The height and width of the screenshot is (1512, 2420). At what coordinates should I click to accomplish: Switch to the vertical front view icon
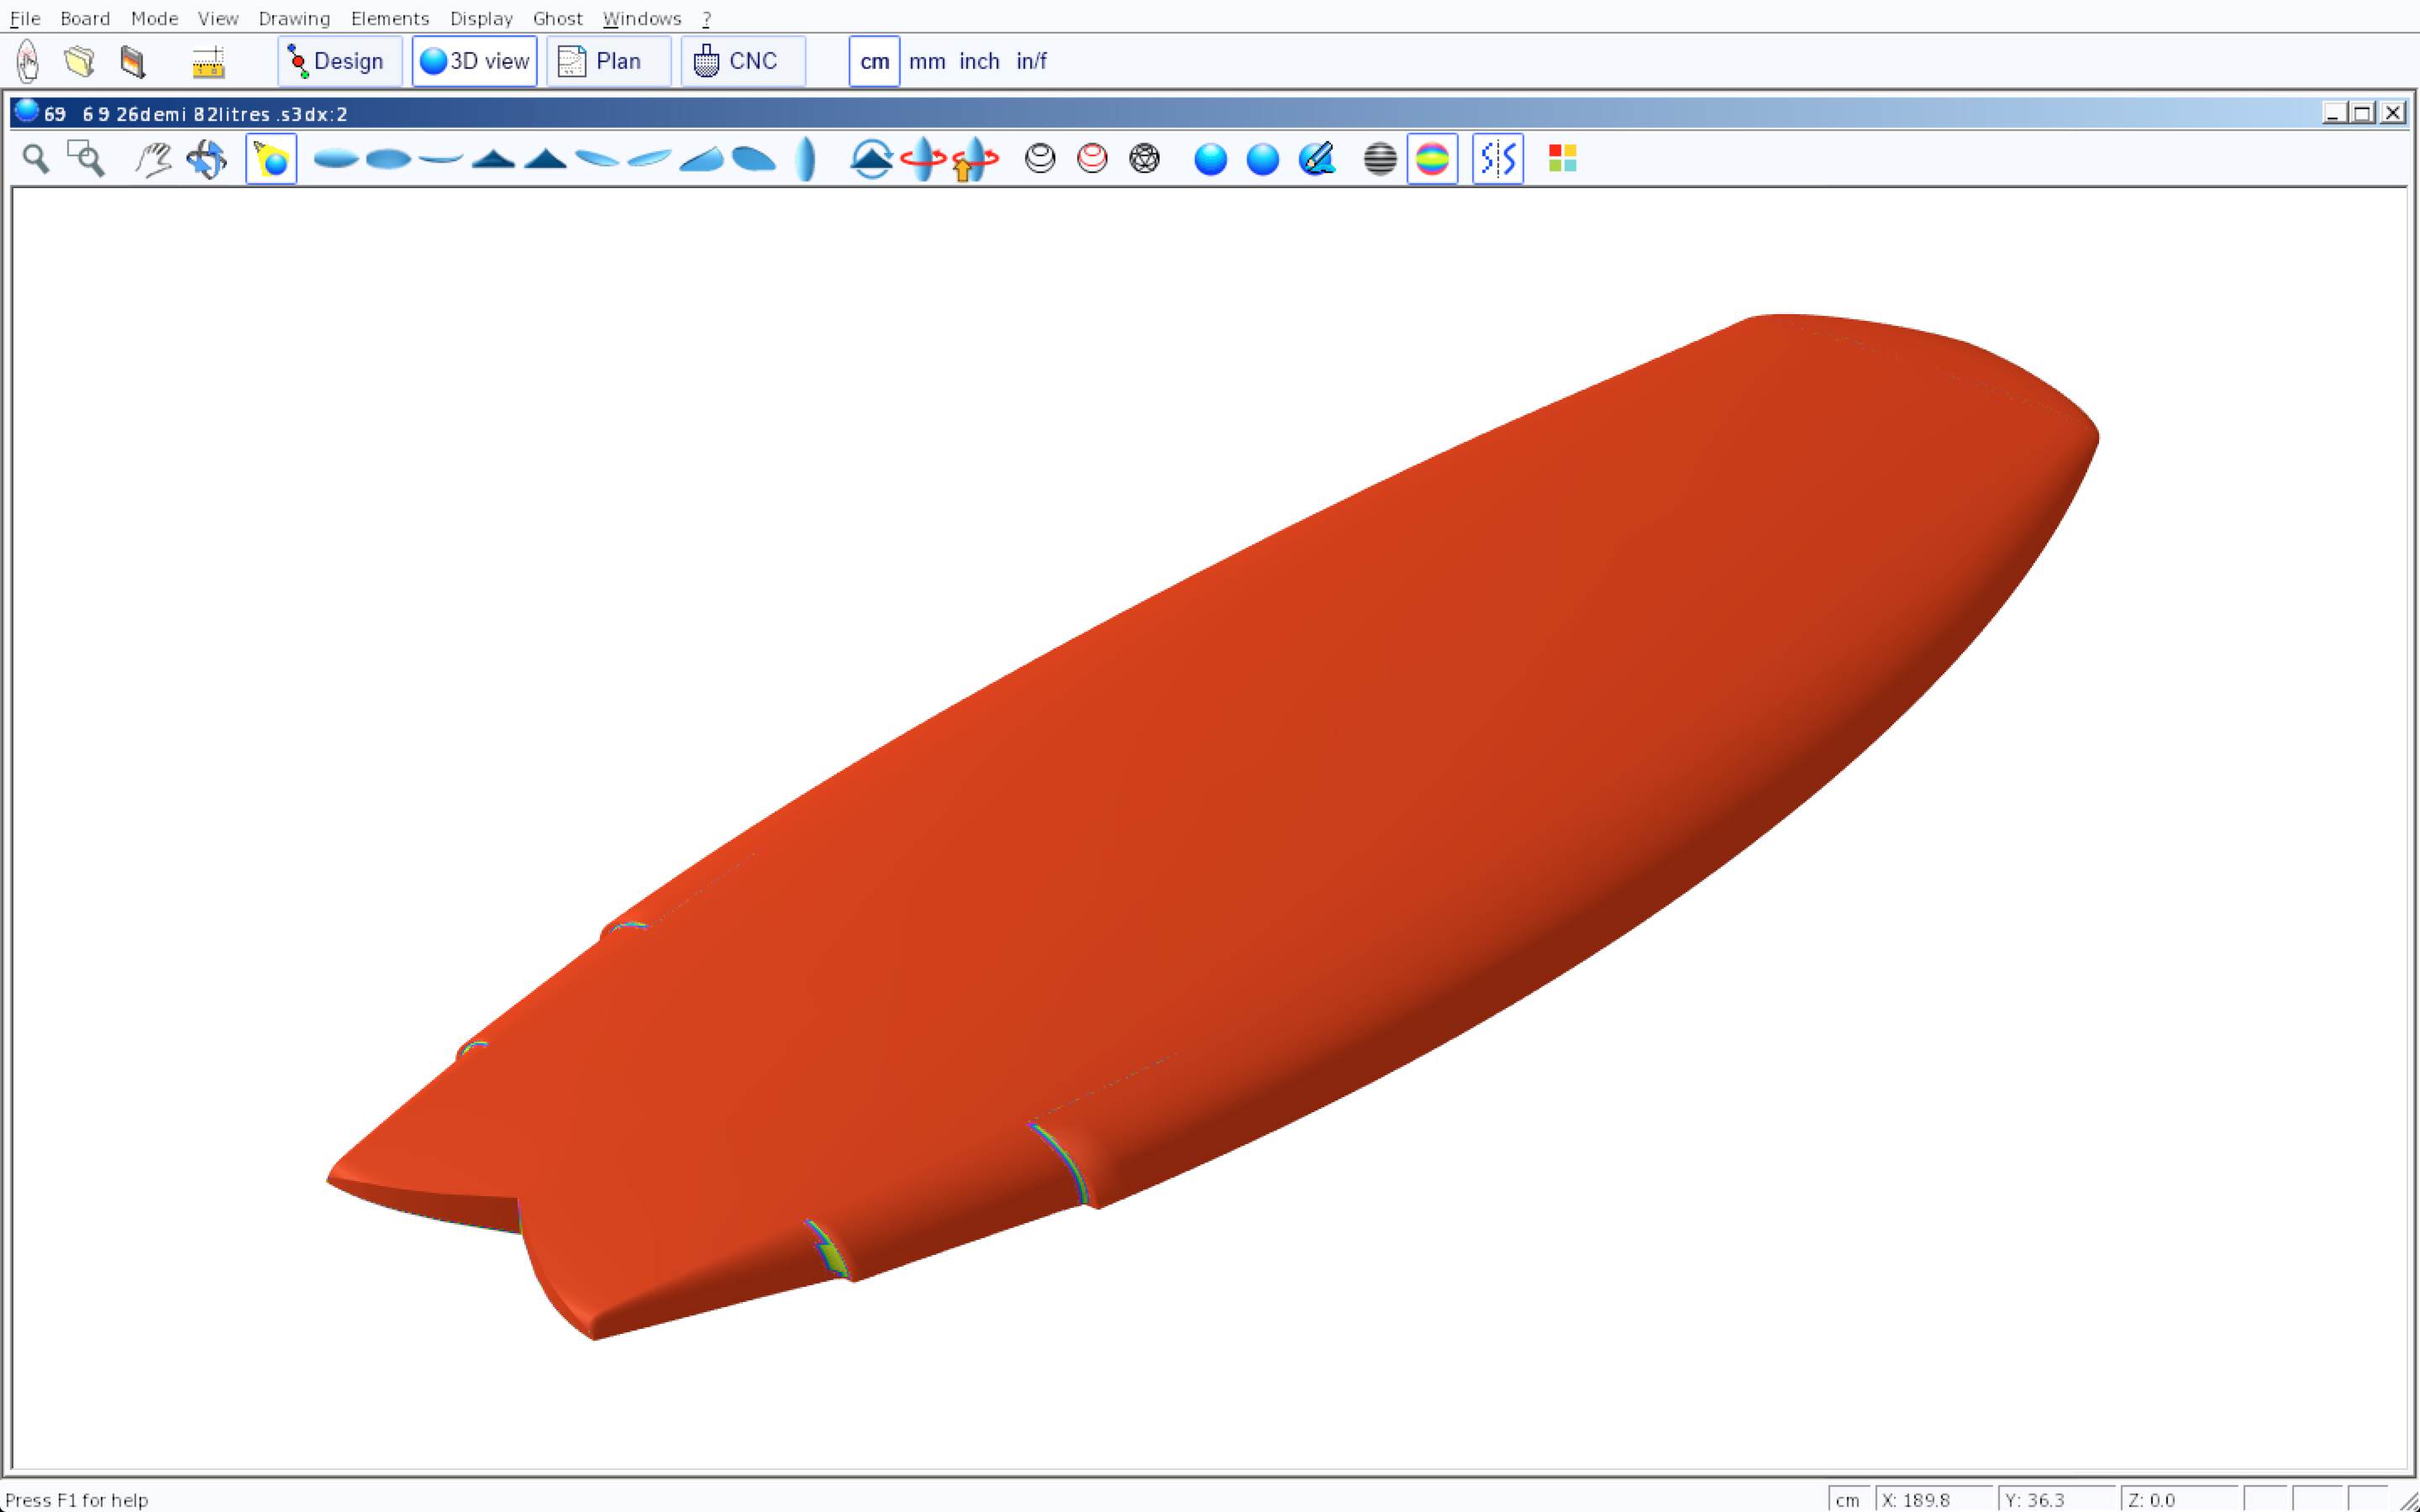click(x=806, y=159)
